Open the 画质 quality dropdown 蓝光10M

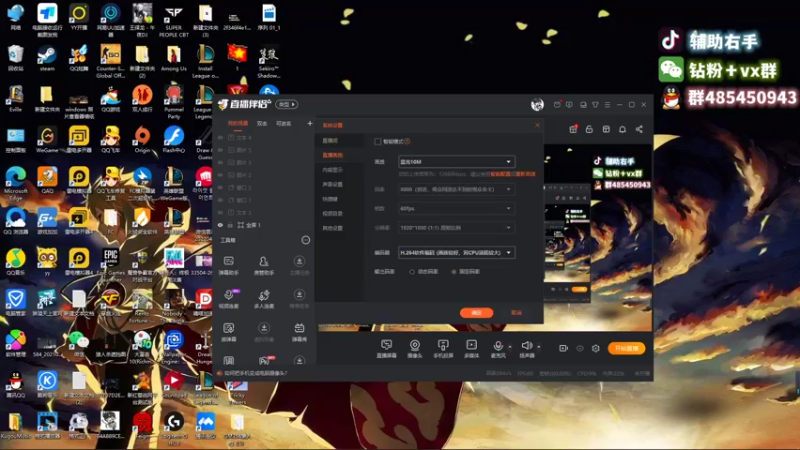coord(456,162)
